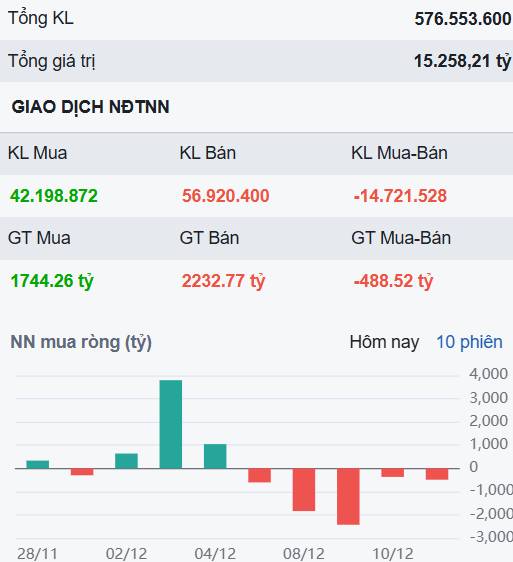
Task: Click GT Mua column header
Action: 39,238
